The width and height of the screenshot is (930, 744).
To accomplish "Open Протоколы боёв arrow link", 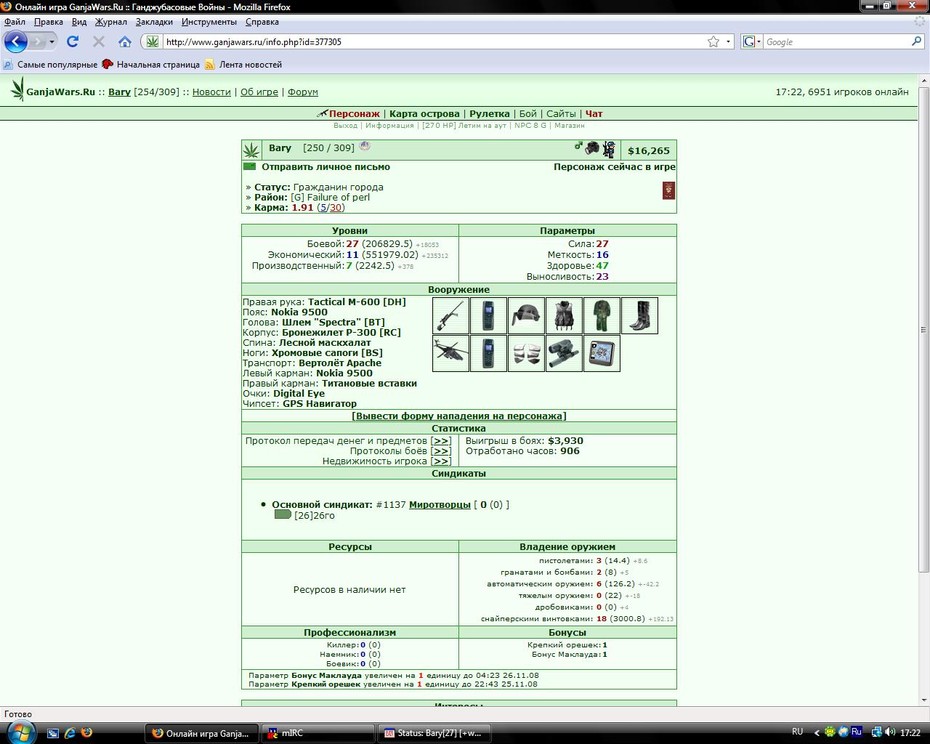I will click(441, 451).
